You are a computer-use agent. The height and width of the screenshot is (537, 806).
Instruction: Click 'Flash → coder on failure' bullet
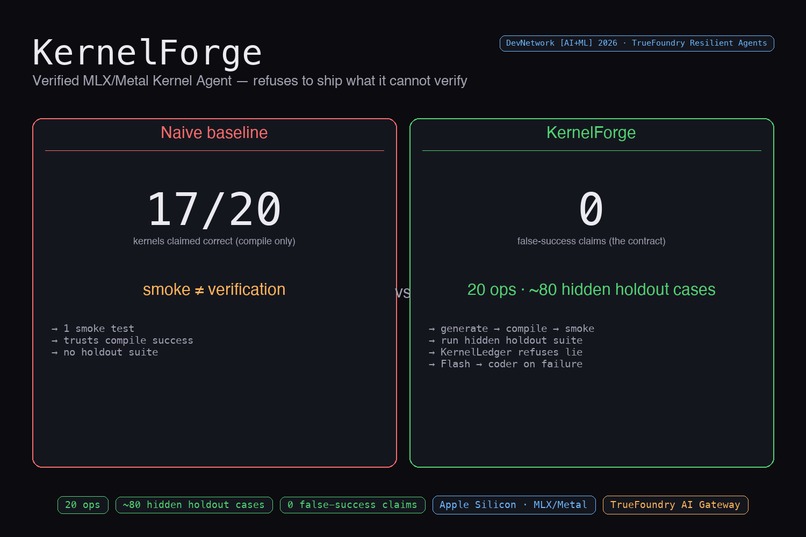pos(506,364)
